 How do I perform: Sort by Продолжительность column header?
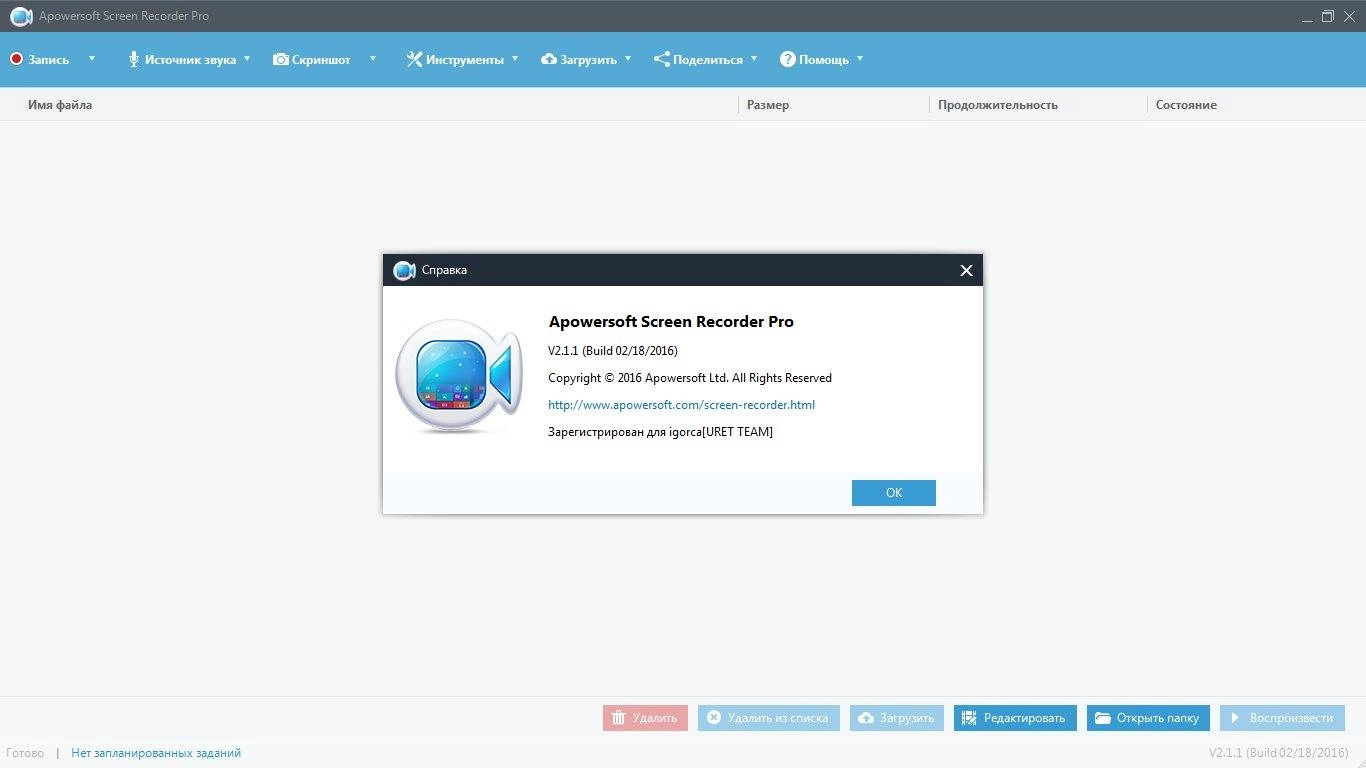pyautogui.click(x=998, y=105)
